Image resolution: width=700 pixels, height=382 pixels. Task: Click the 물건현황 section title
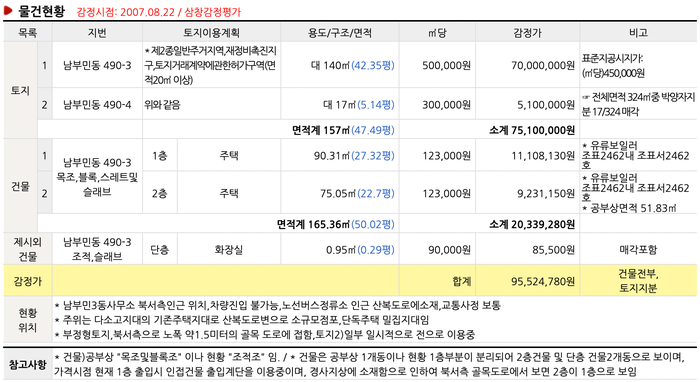tap(41, 11)
